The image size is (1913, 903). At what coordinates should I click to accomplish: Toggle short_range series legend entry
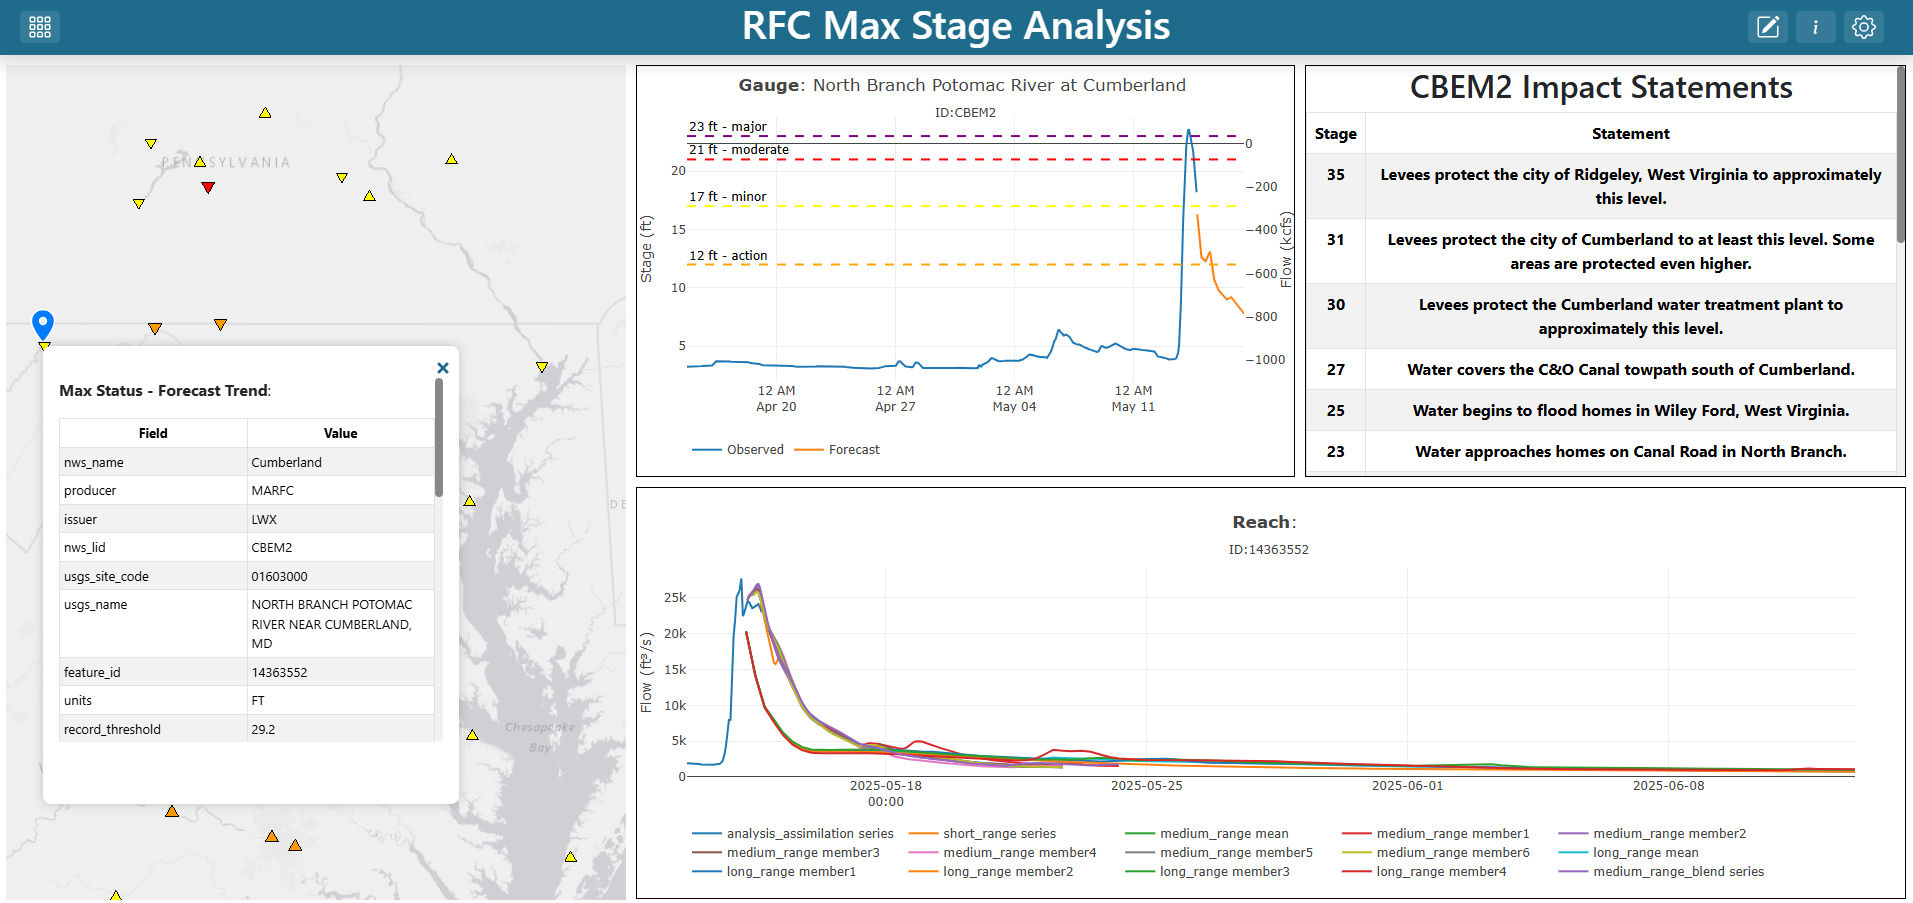(x=982, y=834)
